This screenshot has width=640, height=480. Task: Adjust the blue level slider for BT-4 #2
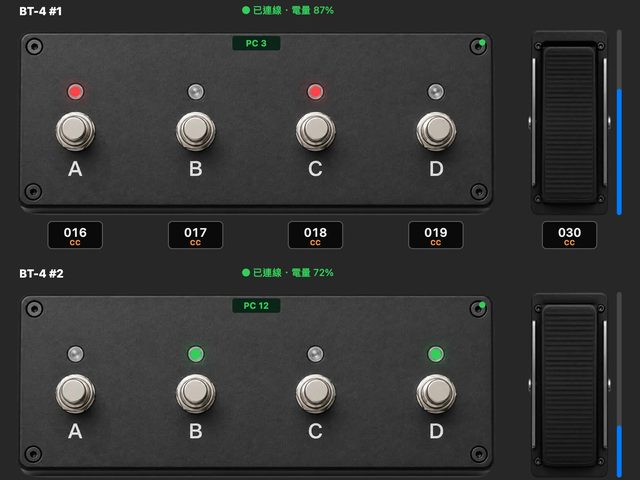[x=619, y=386]
